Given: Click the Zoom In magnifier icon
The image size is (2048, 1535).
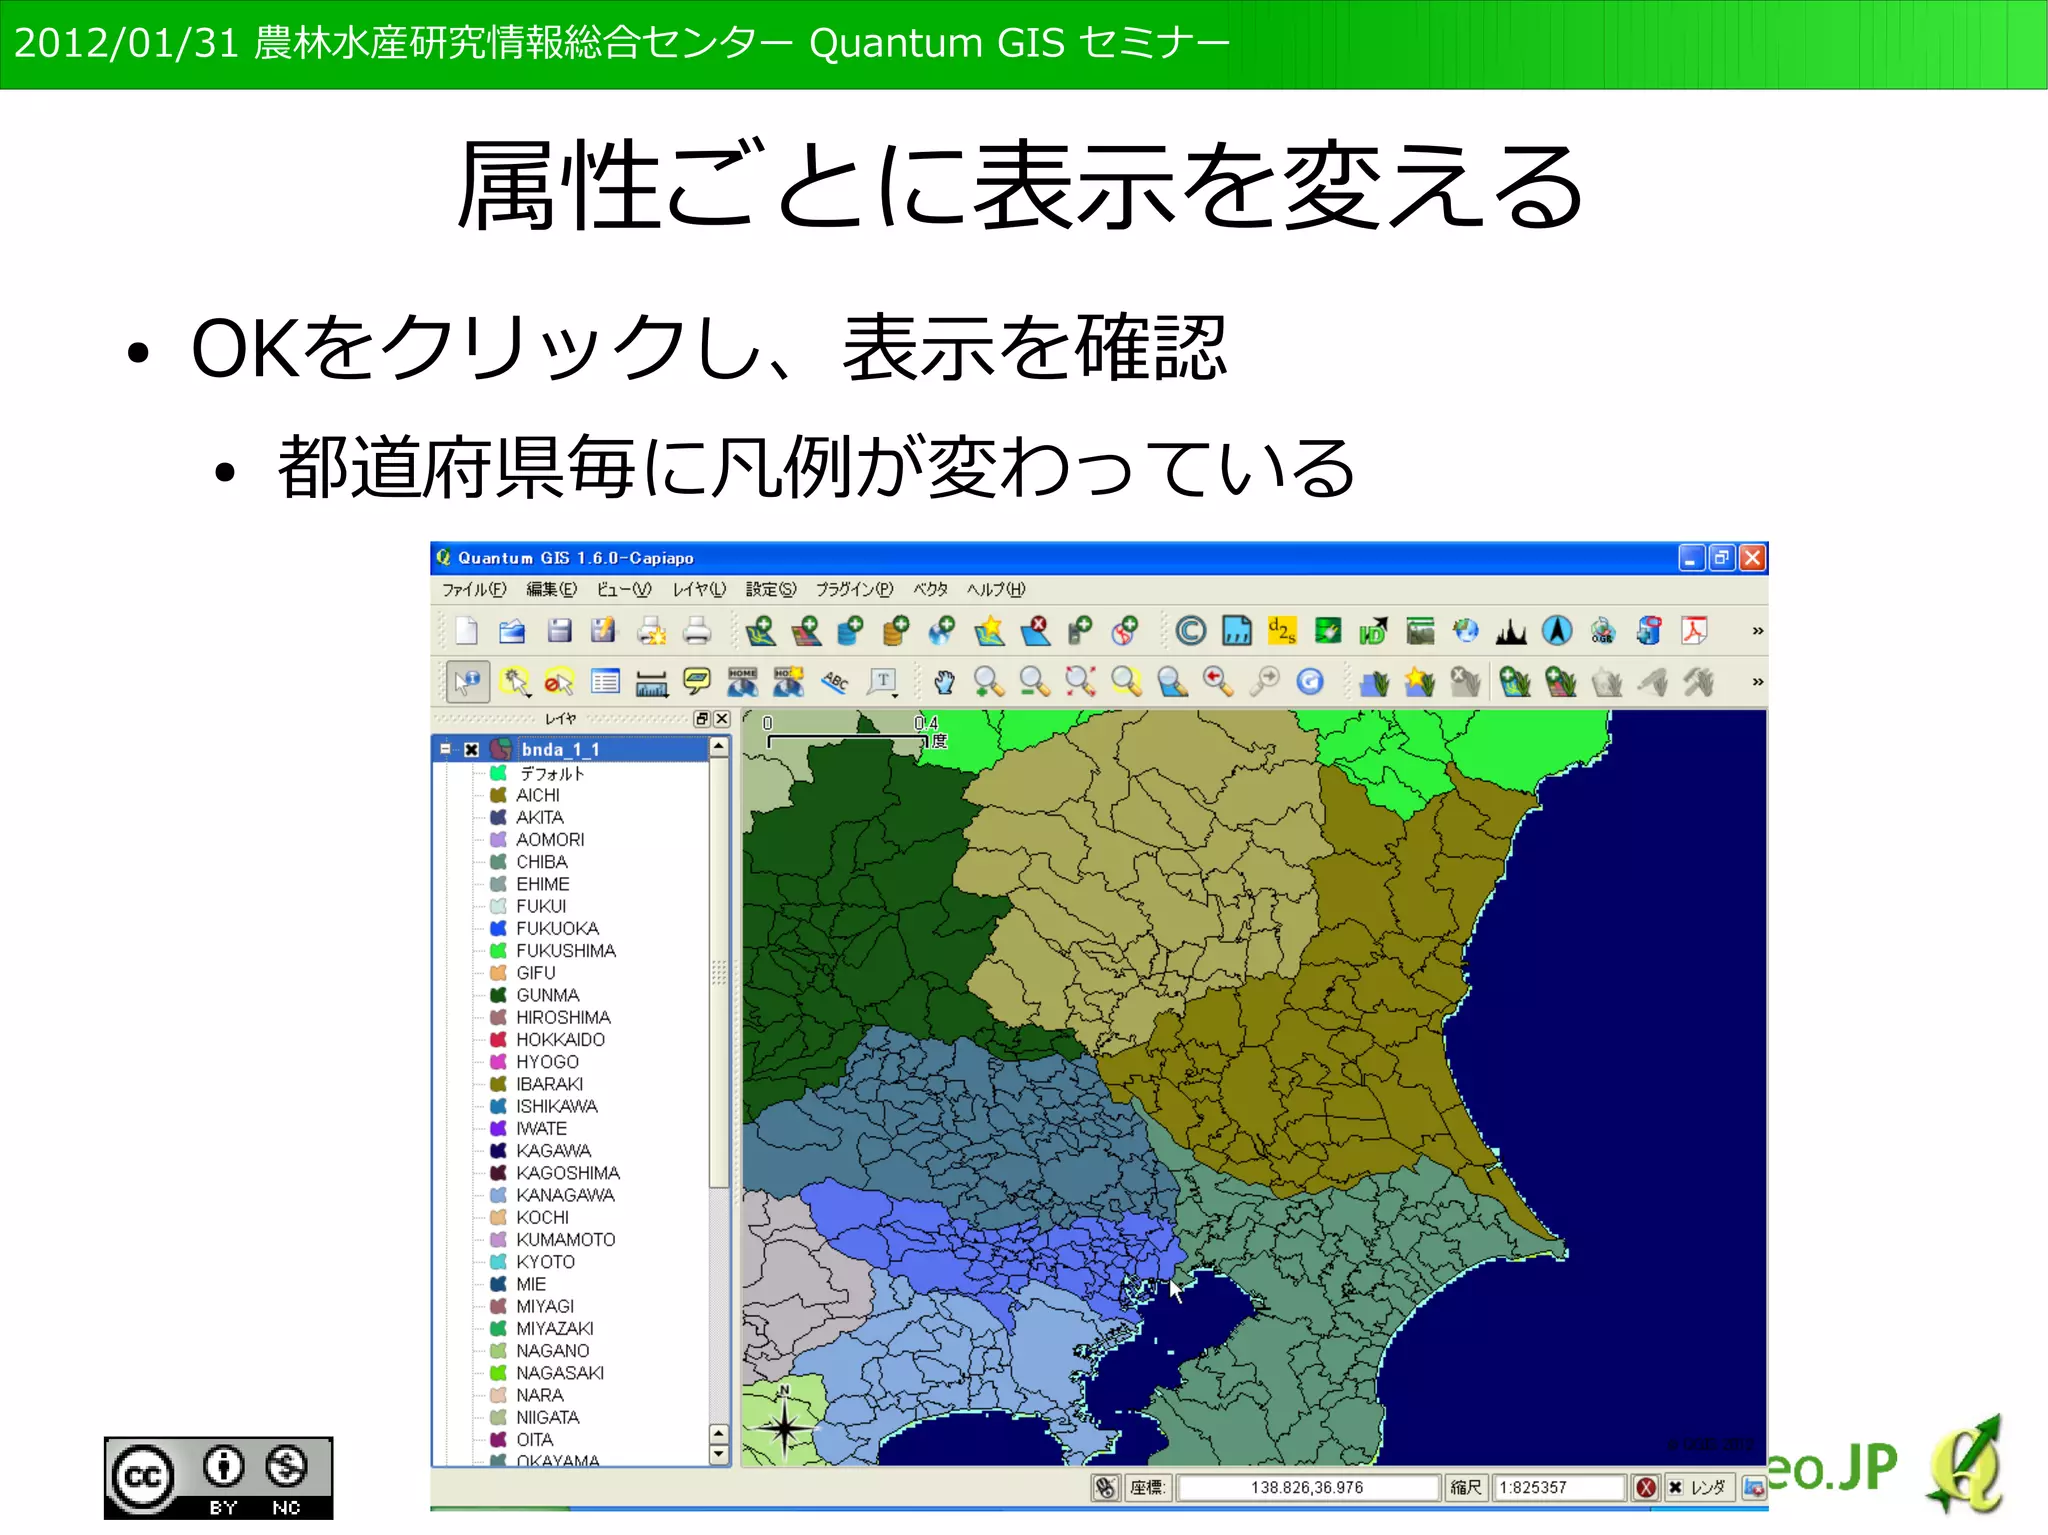Looking at the screenshot, I should [989, 682].
